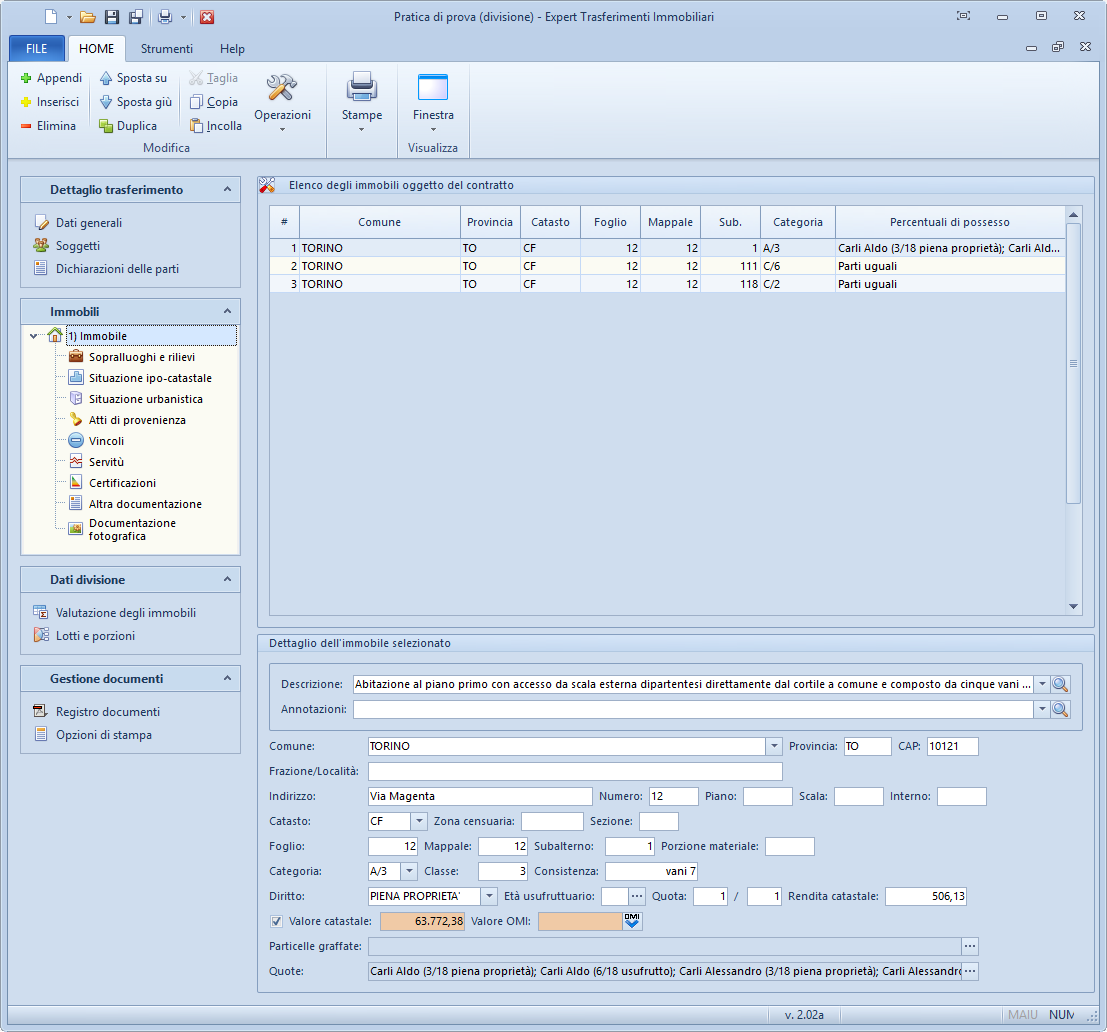The height and width of the screenshot is (1032, 1107).
Task: Open Valutazione degli immobili
Action: click(x=125, y=613)
